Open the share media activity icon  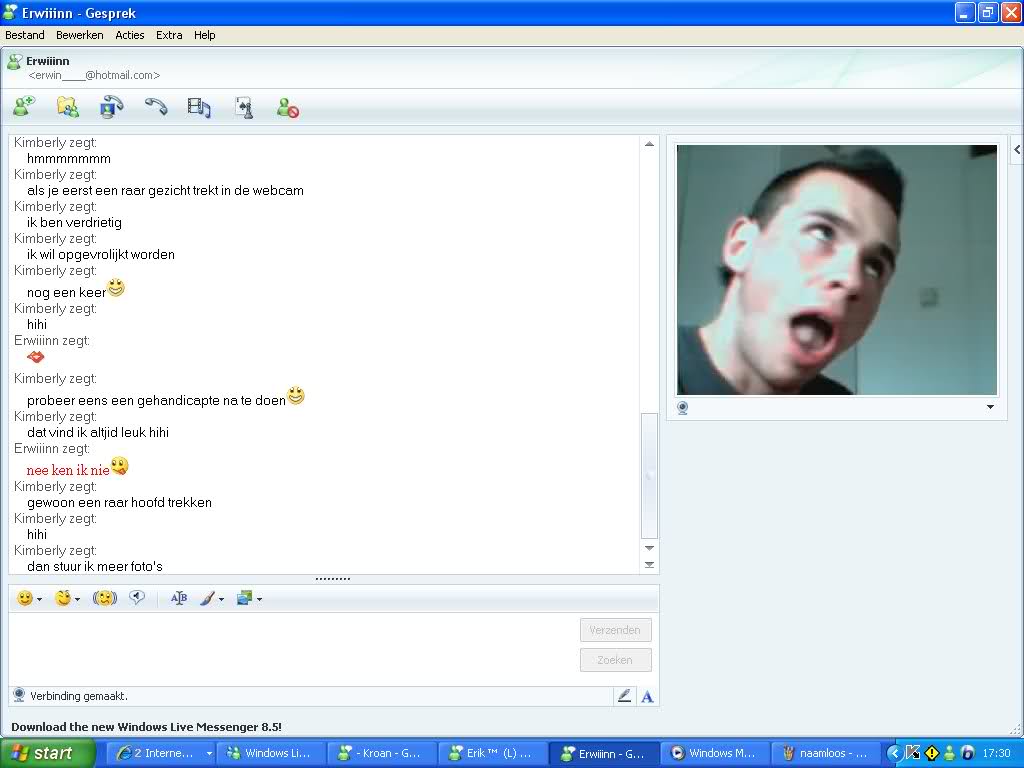point(199,107)
